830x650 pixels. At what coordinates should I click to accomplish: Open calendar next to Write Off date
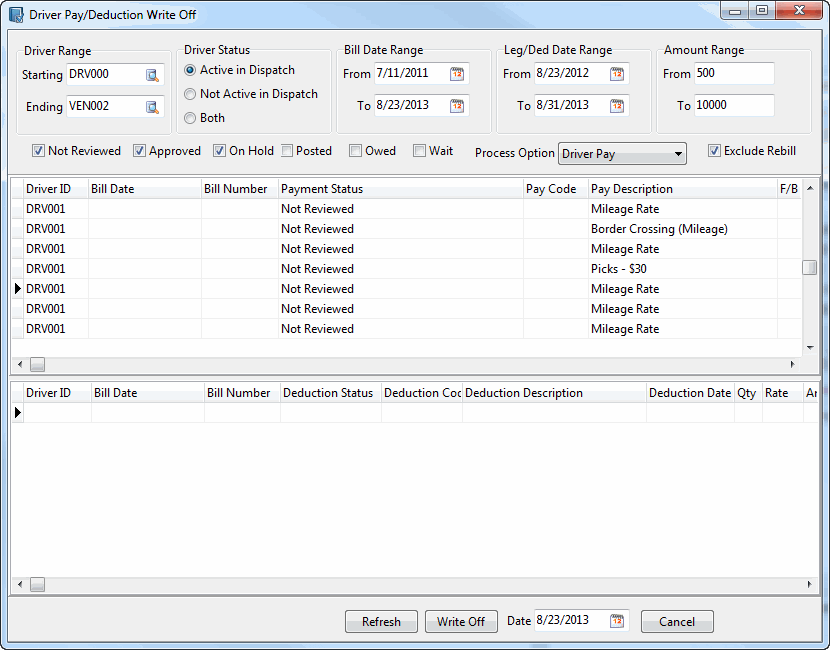[x=617, y=621]
